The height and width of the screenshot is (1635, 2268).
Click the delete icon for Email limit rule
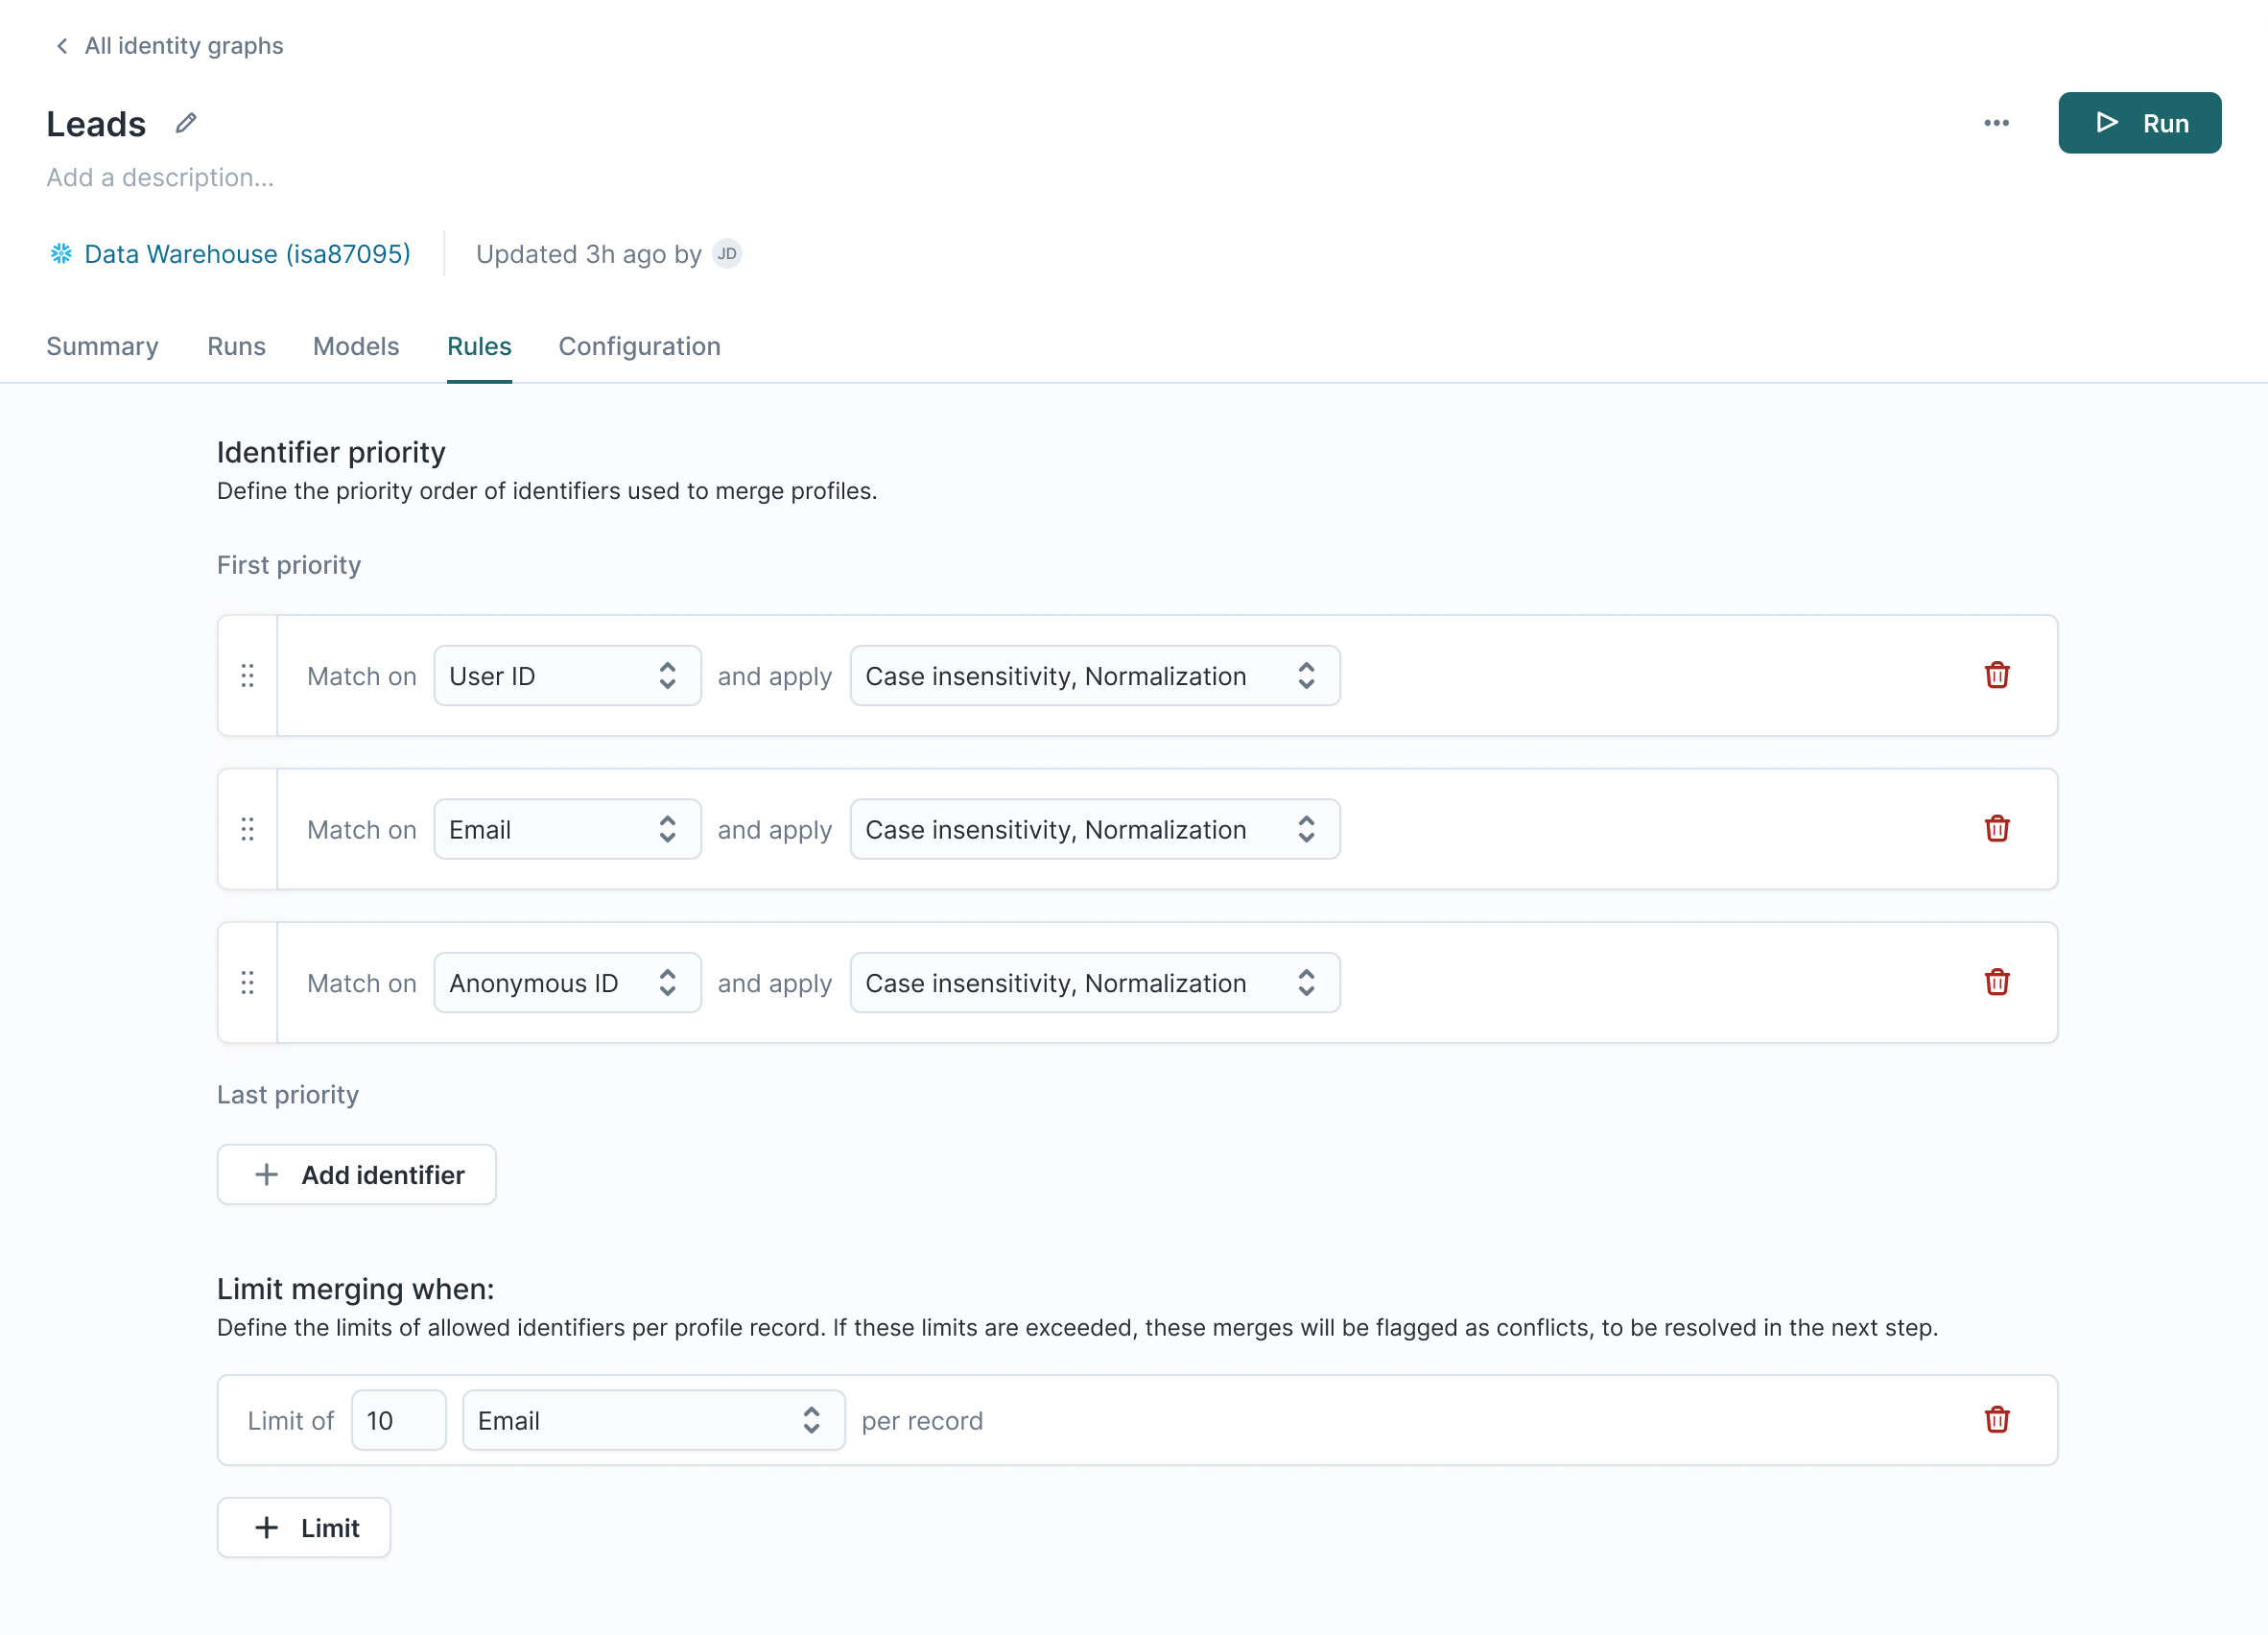click(x=1996, y=1418)
